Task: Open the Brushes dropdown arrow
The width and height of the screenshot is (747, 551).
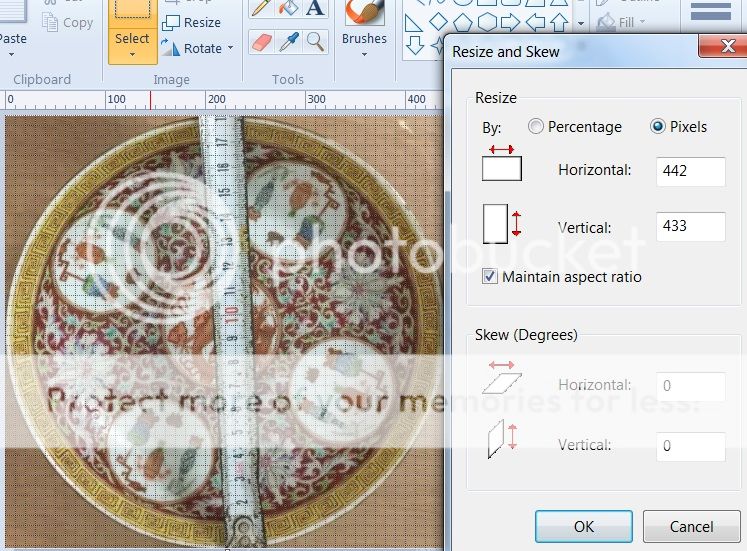Action: click(x=364, y=54)
